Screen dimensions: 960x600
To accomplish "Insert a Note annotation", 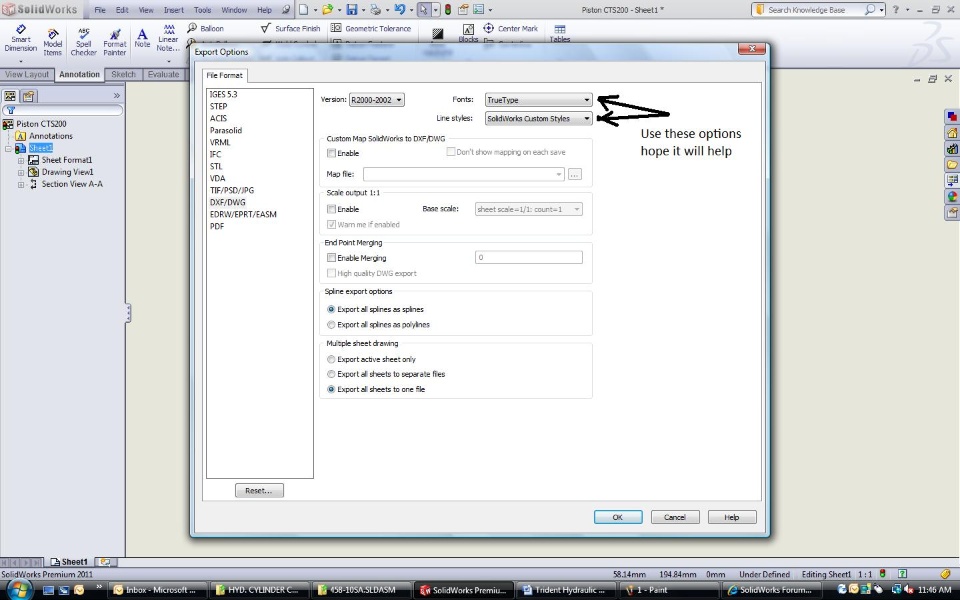I will tap(142, 38).
